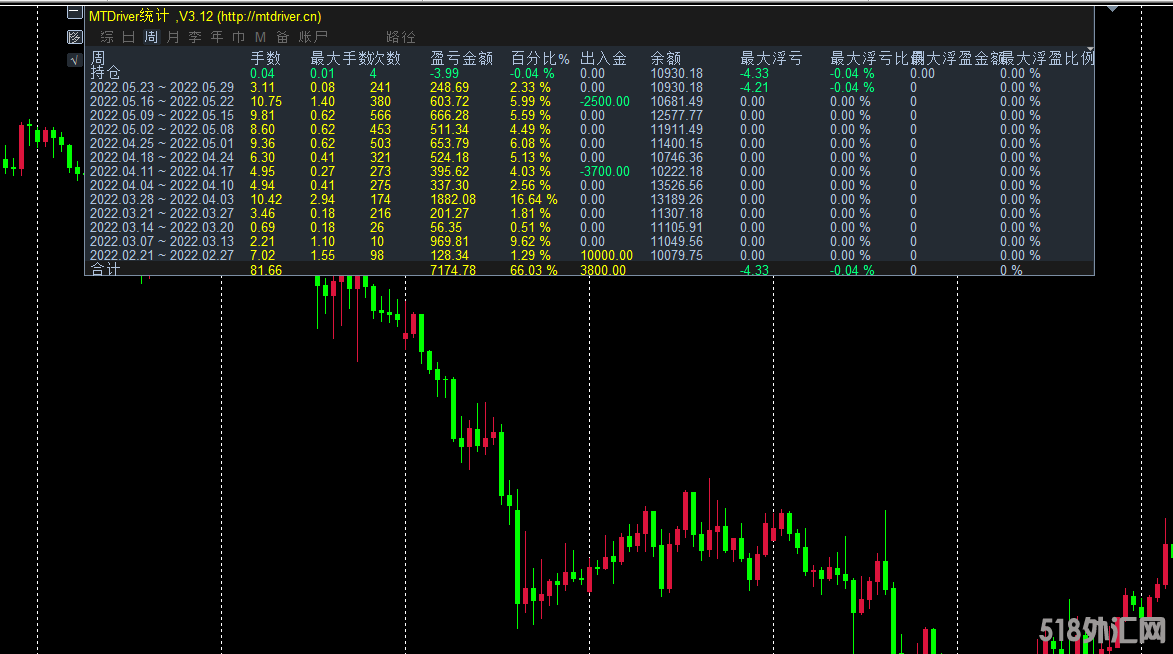Open the 备 tab

(x=282, y=37)
